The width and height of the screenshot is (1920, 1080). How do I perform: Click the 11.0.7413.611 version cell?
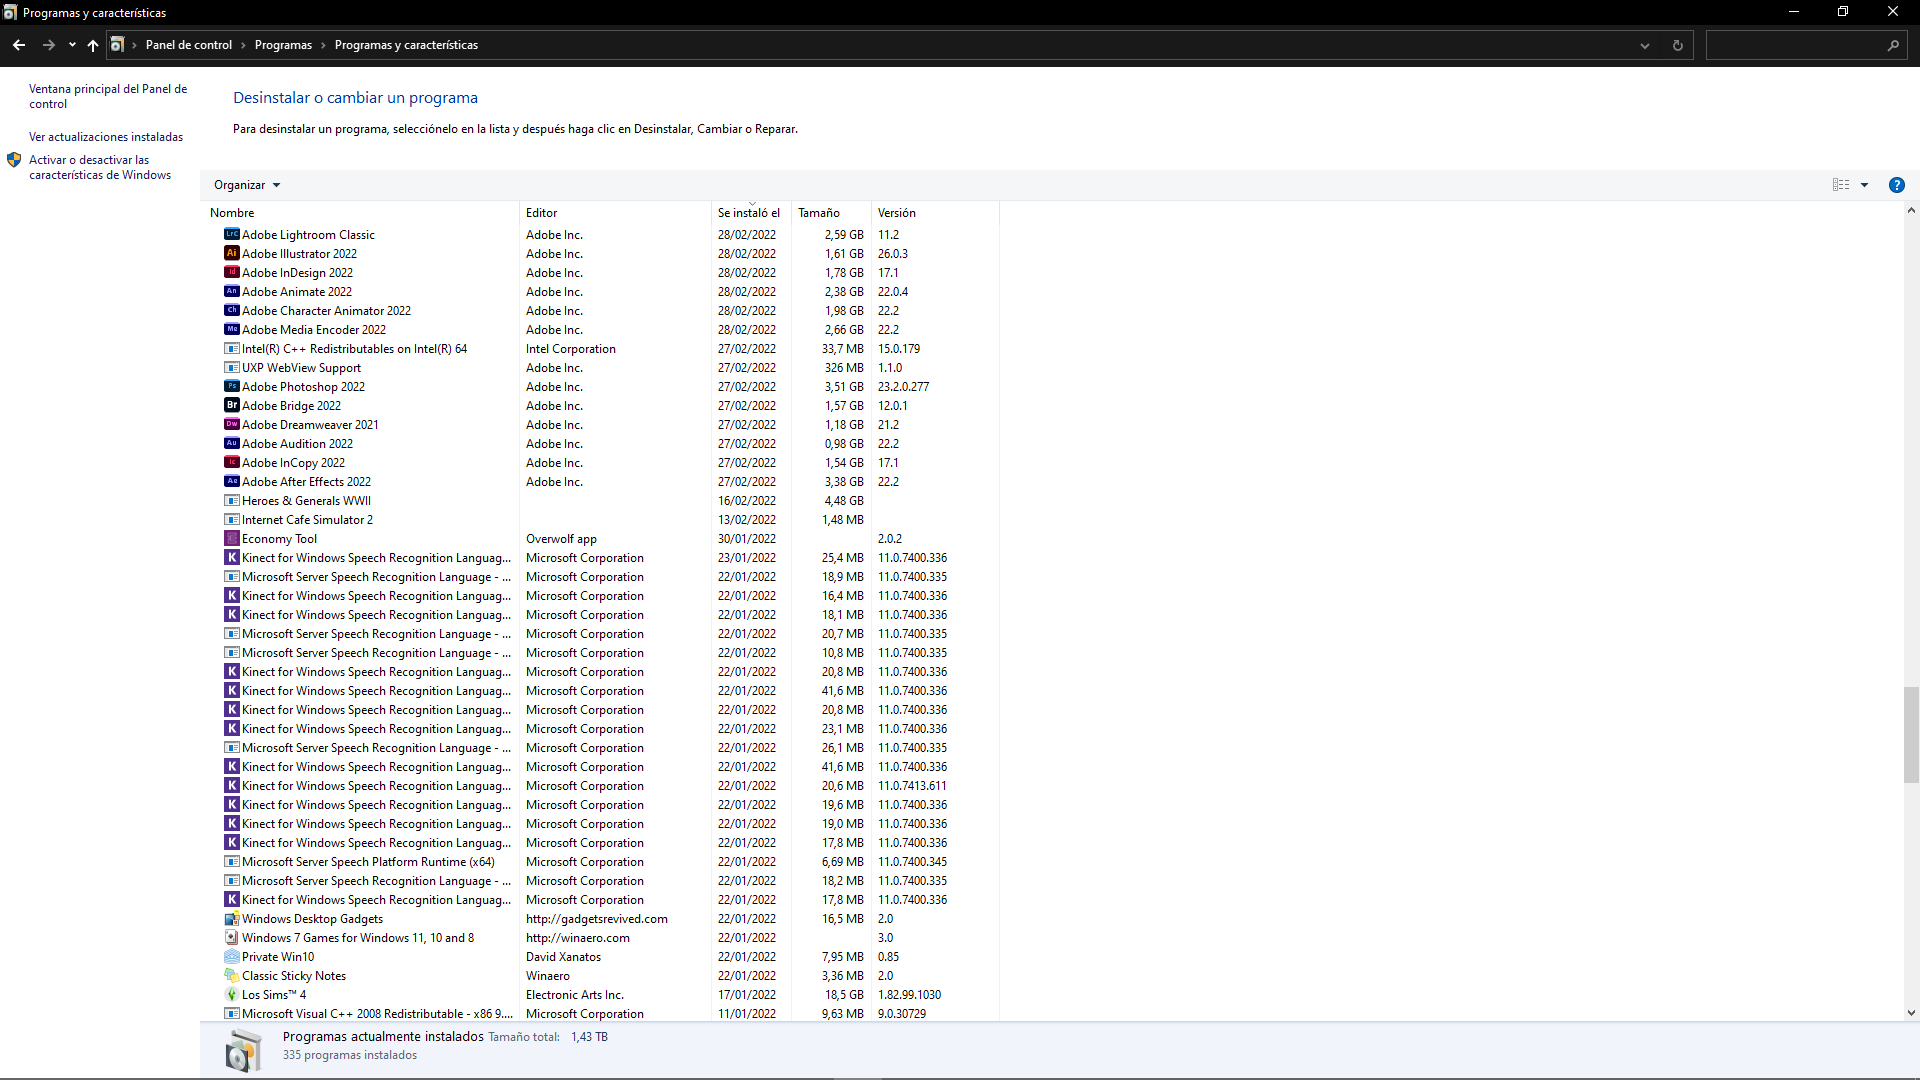coord(912,786)
